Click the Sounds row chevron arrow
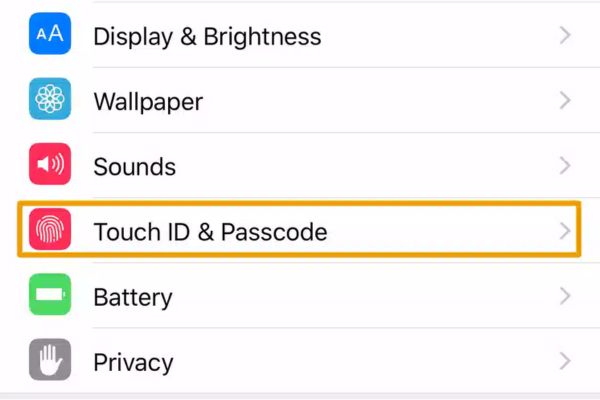 (565, 166)
